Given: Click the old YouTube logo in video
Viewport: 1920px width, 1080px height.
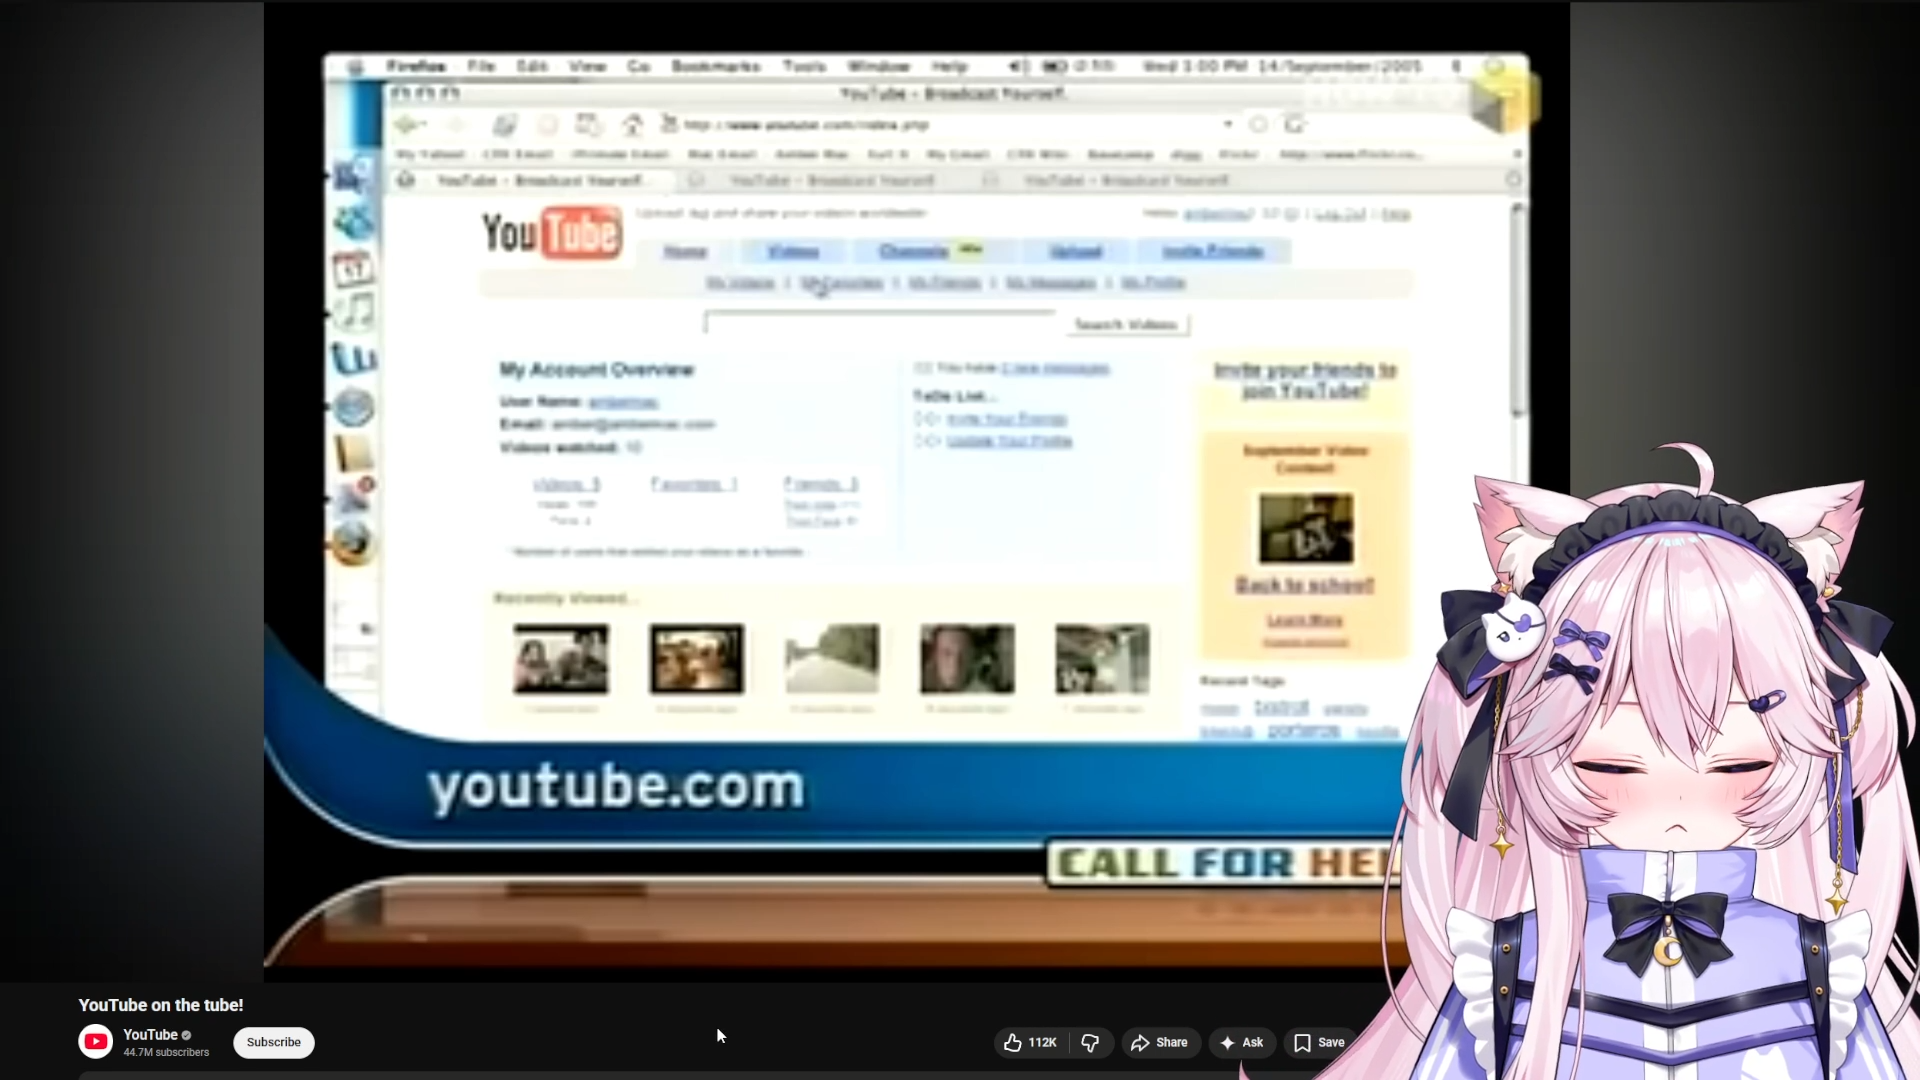Looking at the screenshot, I should [551, 233].
